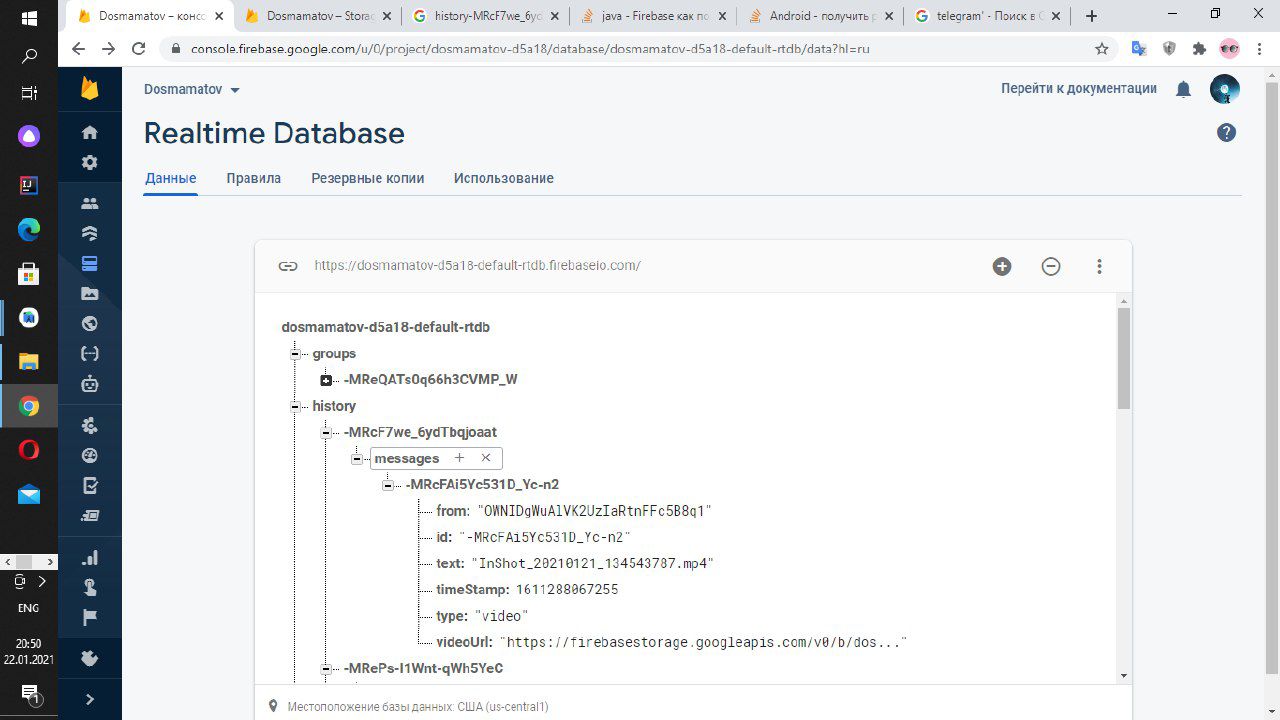The image size is (1280, 720).
Task: Switch to Правила tab
Action: [253, 178]
